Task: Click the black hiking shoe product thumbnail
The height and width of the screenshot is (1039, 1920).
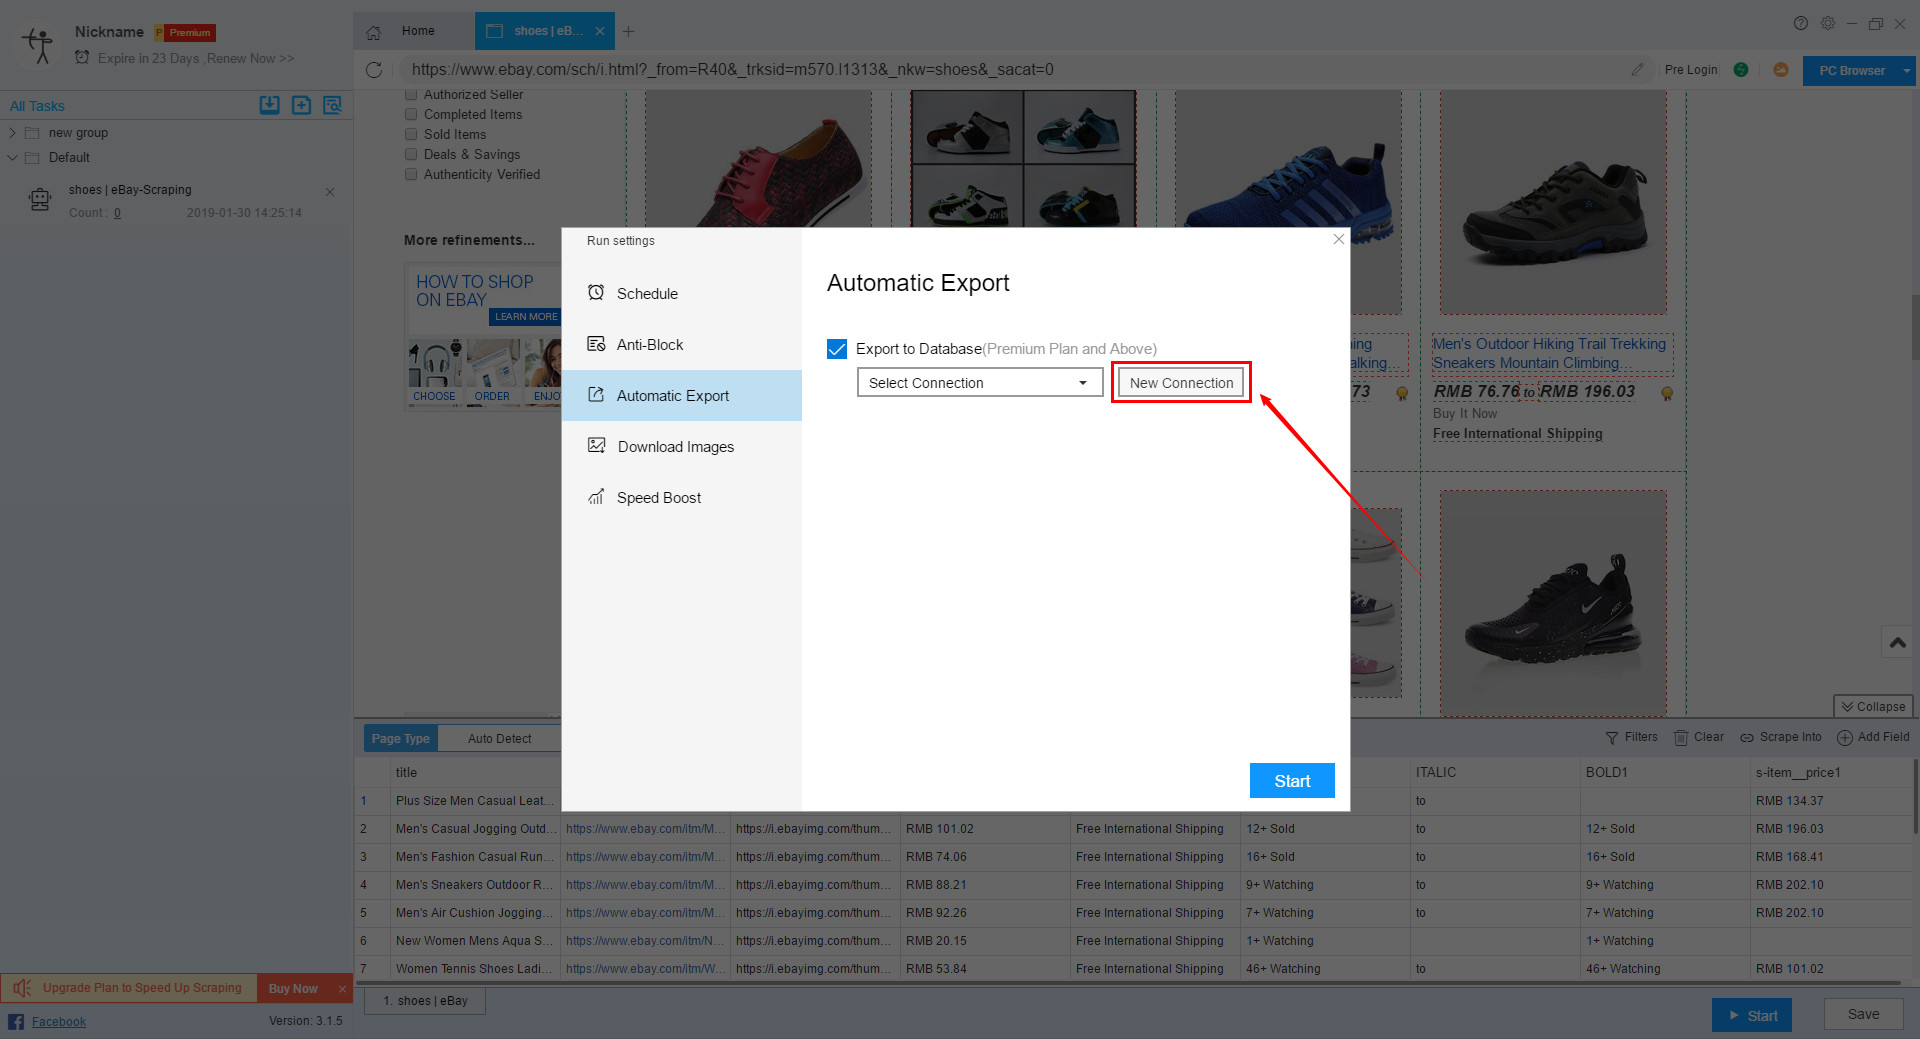Action: tap(1553, 202)
